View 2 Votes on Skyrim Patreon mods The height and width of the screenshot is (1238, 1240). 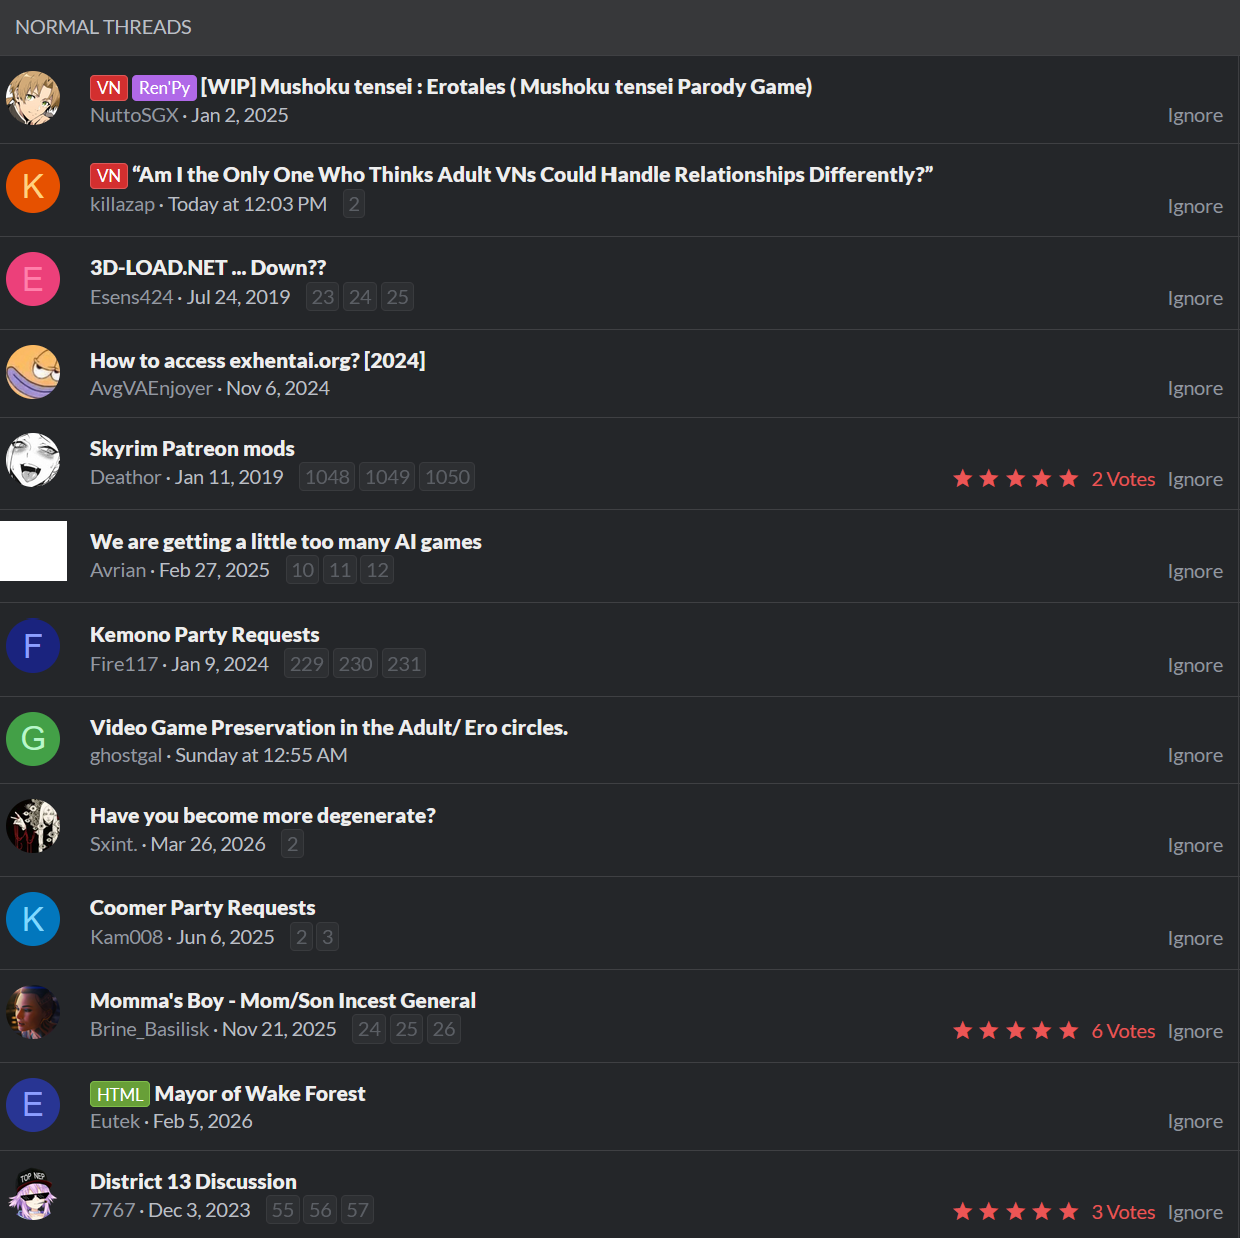point(1123,479)
